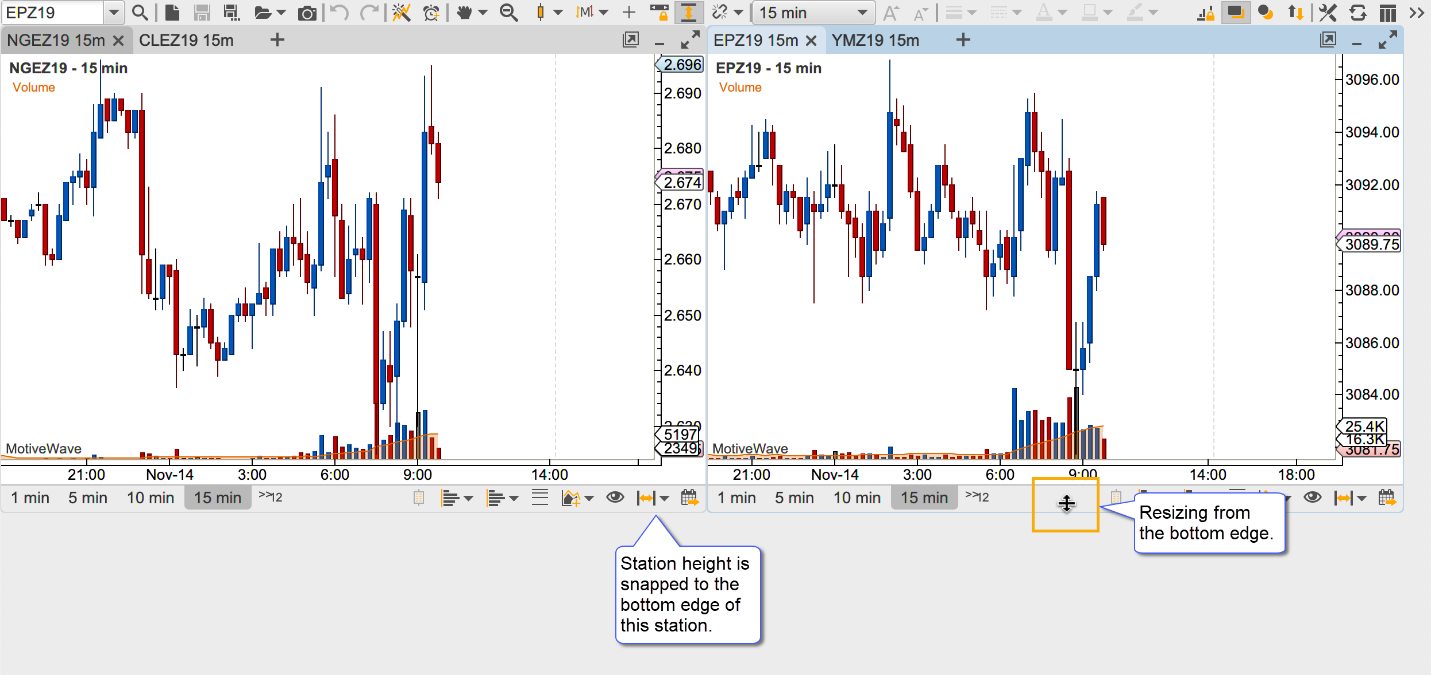
Task: Click the wrench and screwdriver tools icon
Action: pyautogui.click(x=1328, y=13)
